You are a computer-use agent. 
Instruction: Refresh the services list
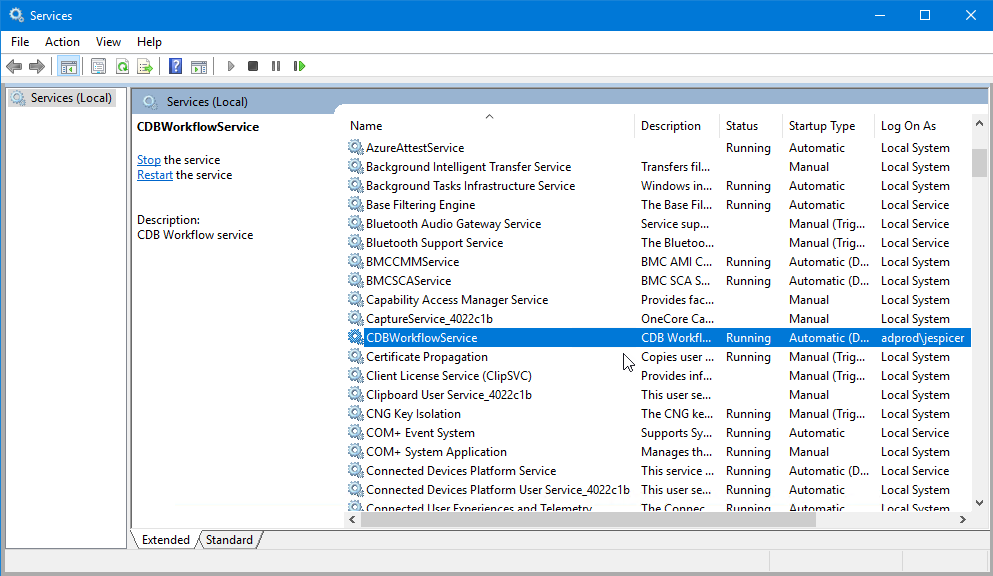pos(122,66)
